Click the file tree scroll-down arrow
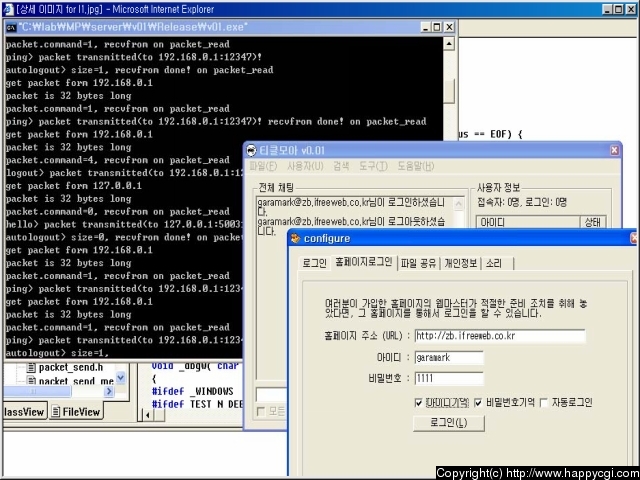This screenshot has width=640, height=480. [x=120, y=378]
